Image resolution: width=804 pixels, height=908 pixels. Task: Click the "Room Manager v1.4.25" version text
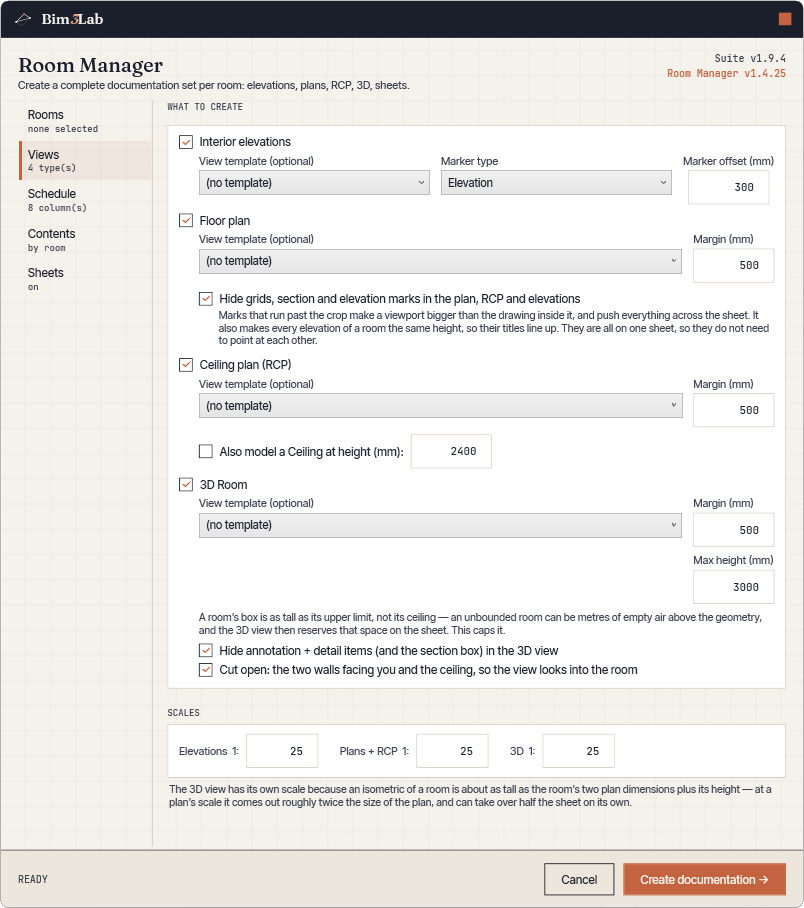click(726, 74)
